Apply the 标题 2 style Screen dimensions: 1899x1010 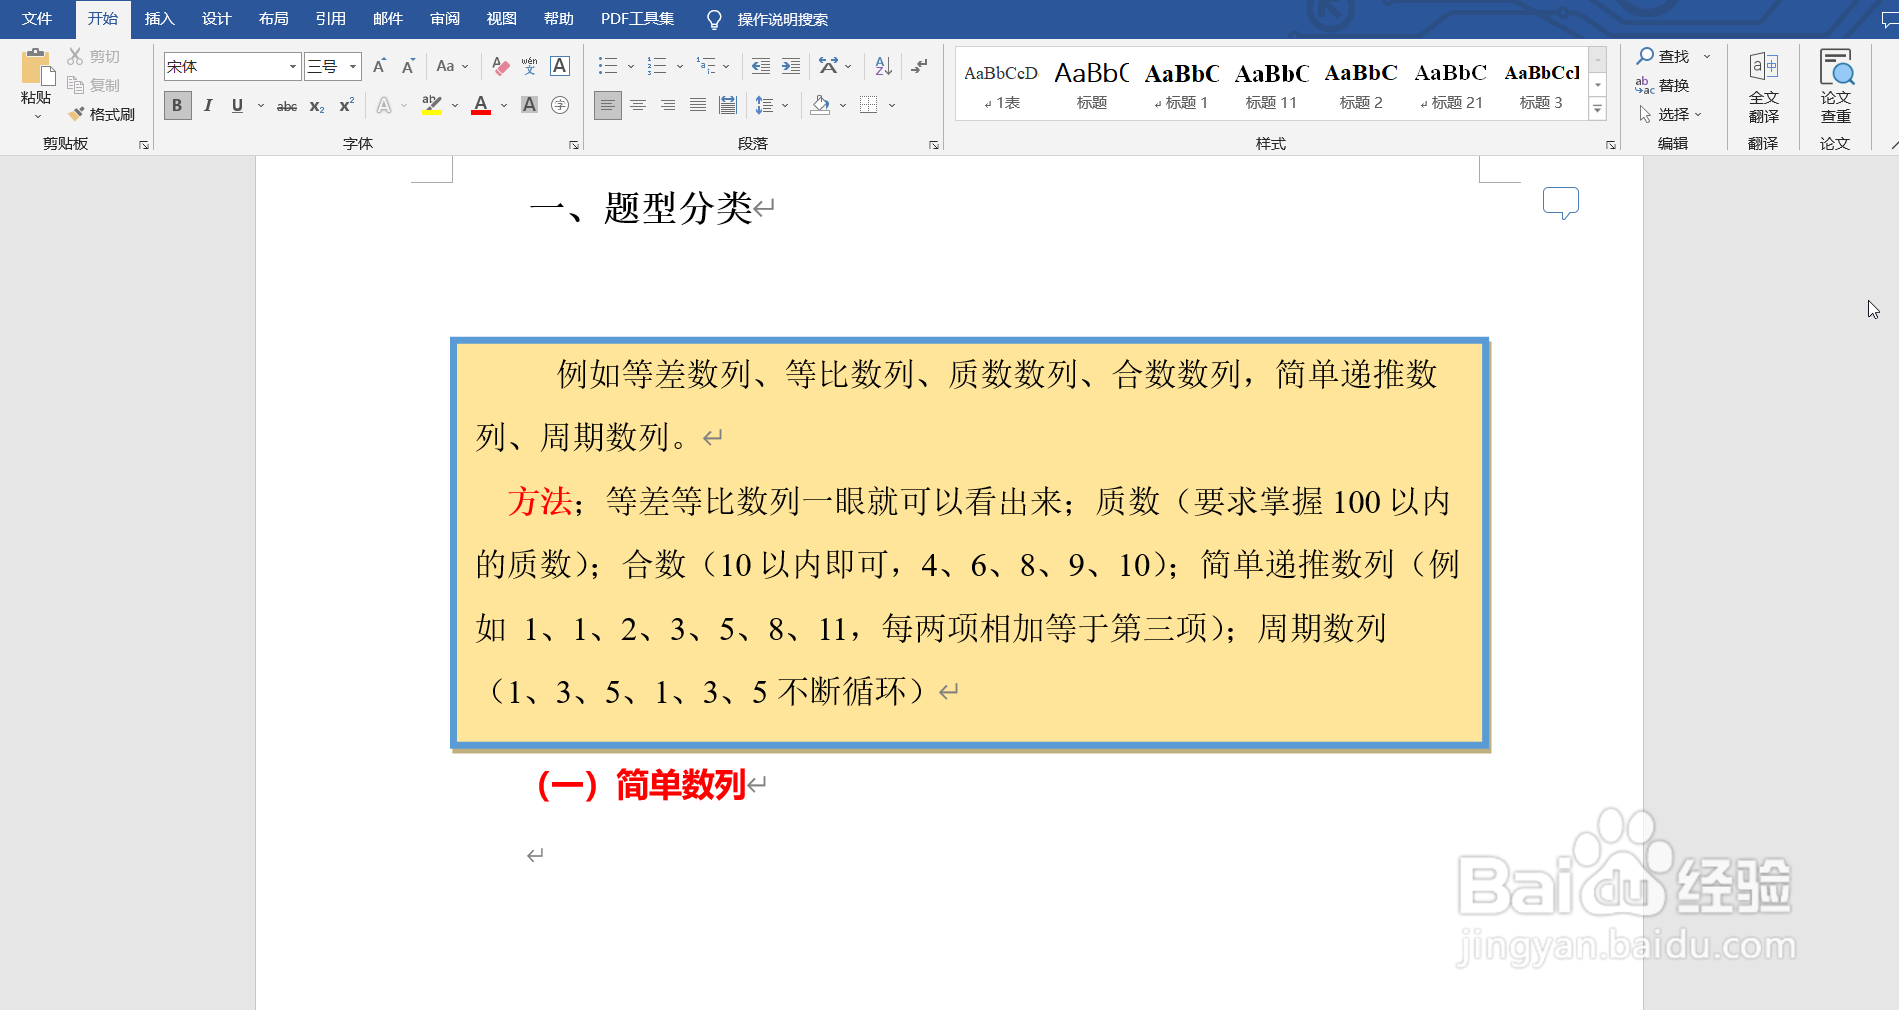click(x=1361, y=85)
